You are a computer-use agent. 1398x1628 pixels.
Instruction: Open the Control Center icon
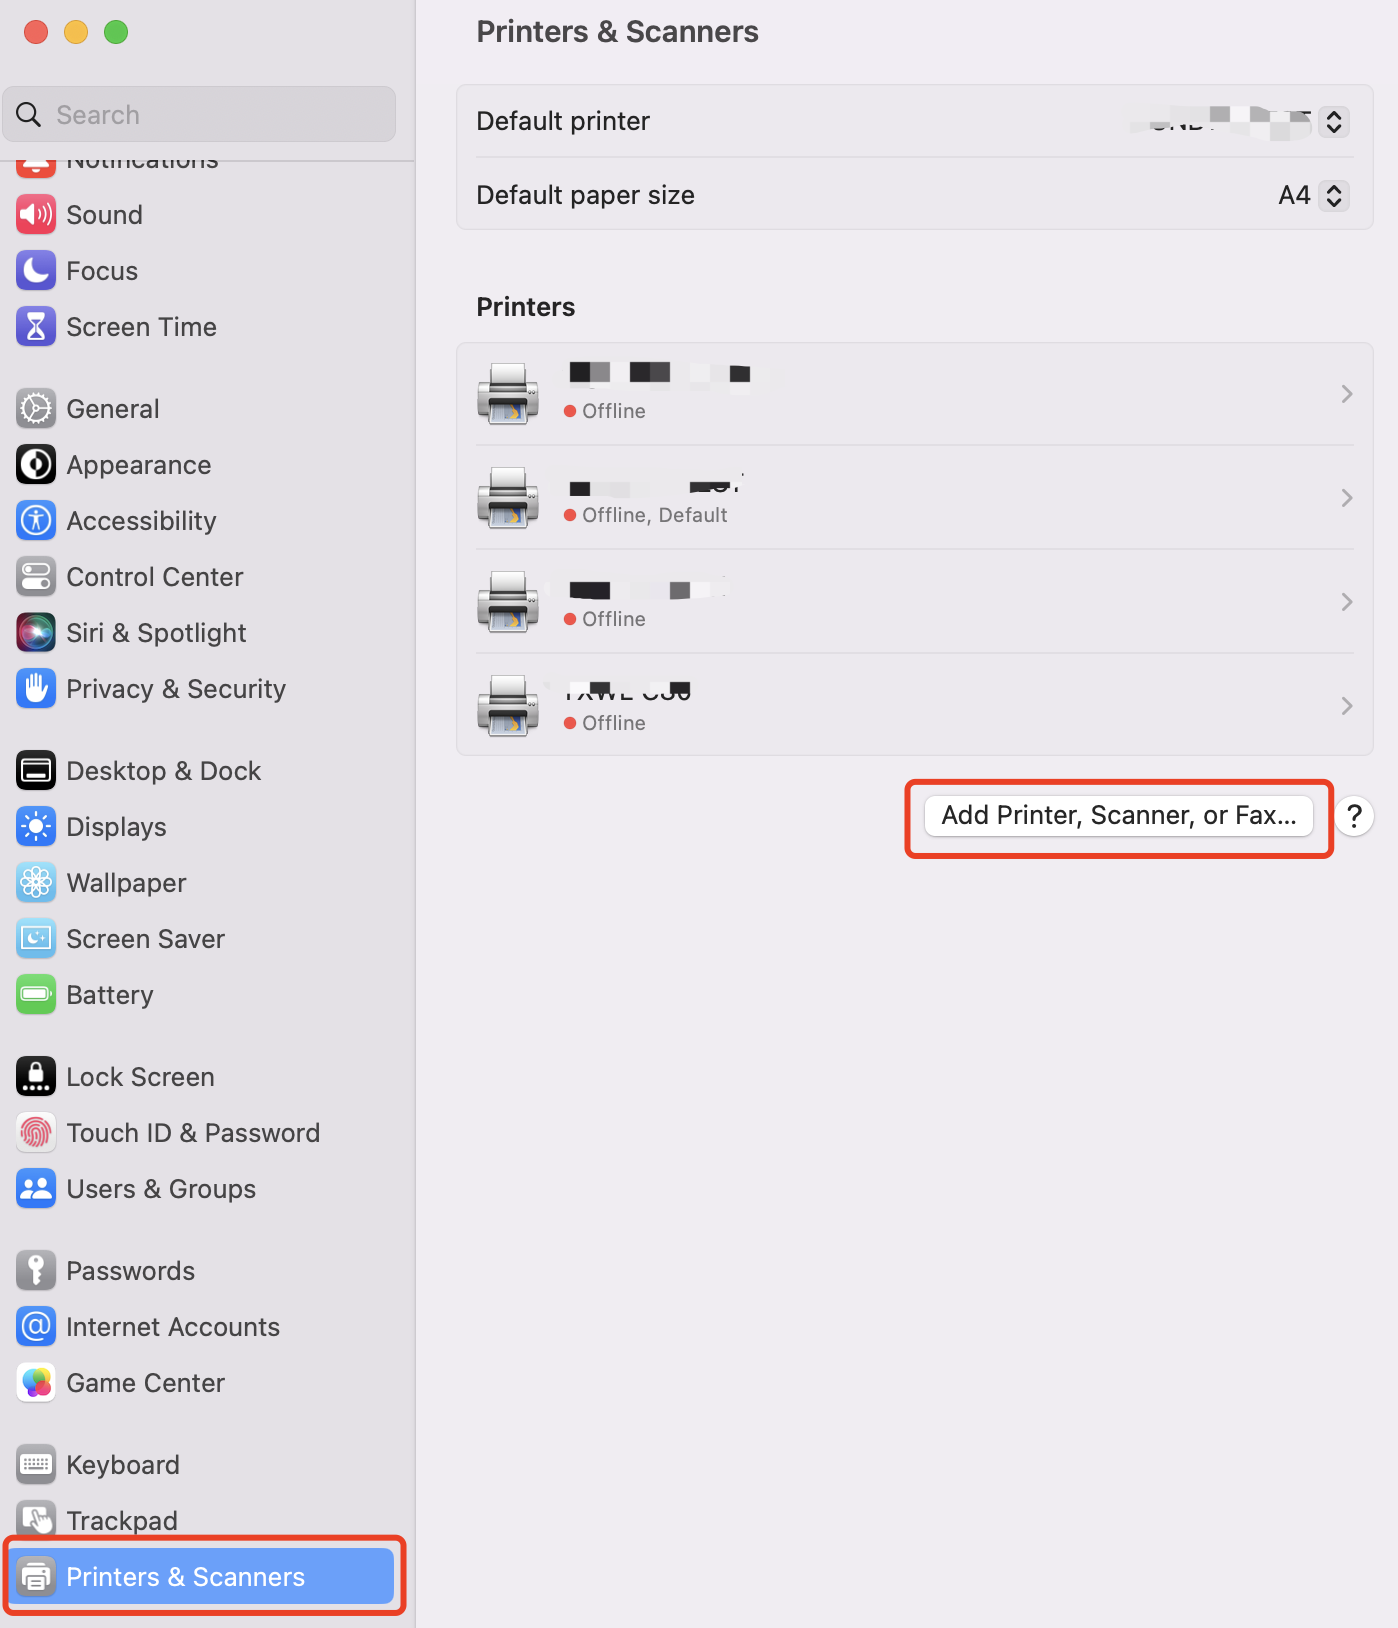click(x=36, y=577)
